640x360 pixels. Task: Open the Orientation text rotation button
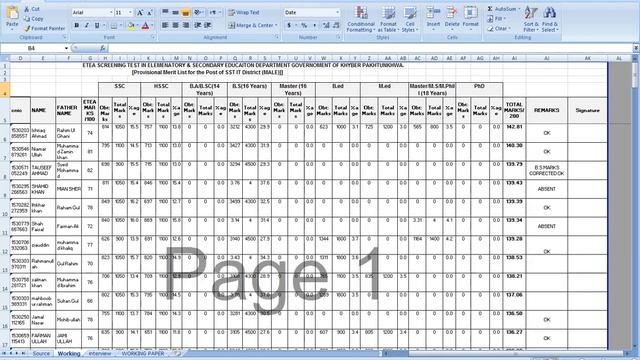(x=198, y=13)
